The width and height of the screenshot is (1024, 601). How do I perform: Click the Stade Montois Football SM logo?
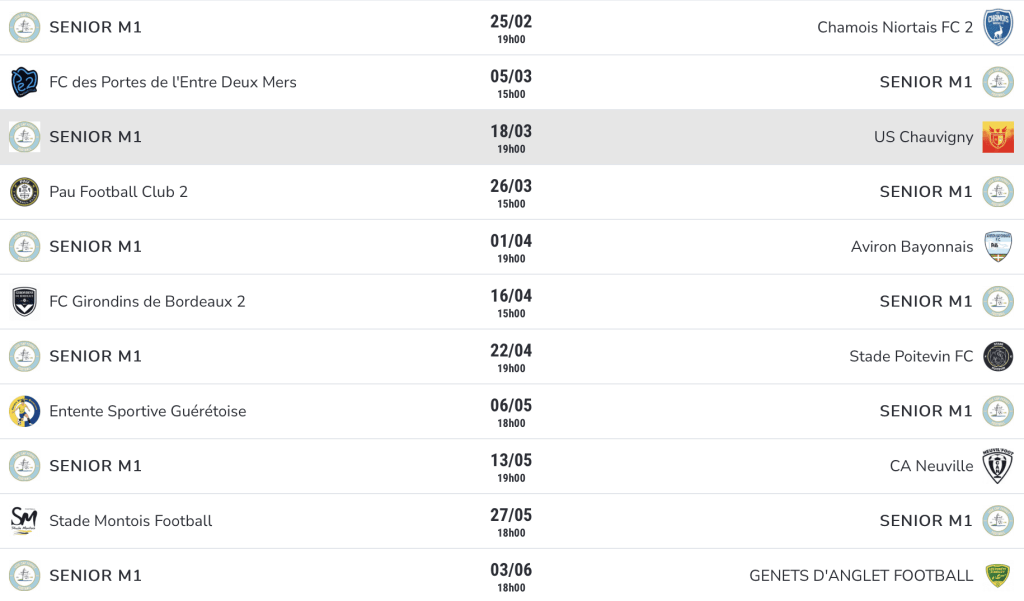coord(24,521)
